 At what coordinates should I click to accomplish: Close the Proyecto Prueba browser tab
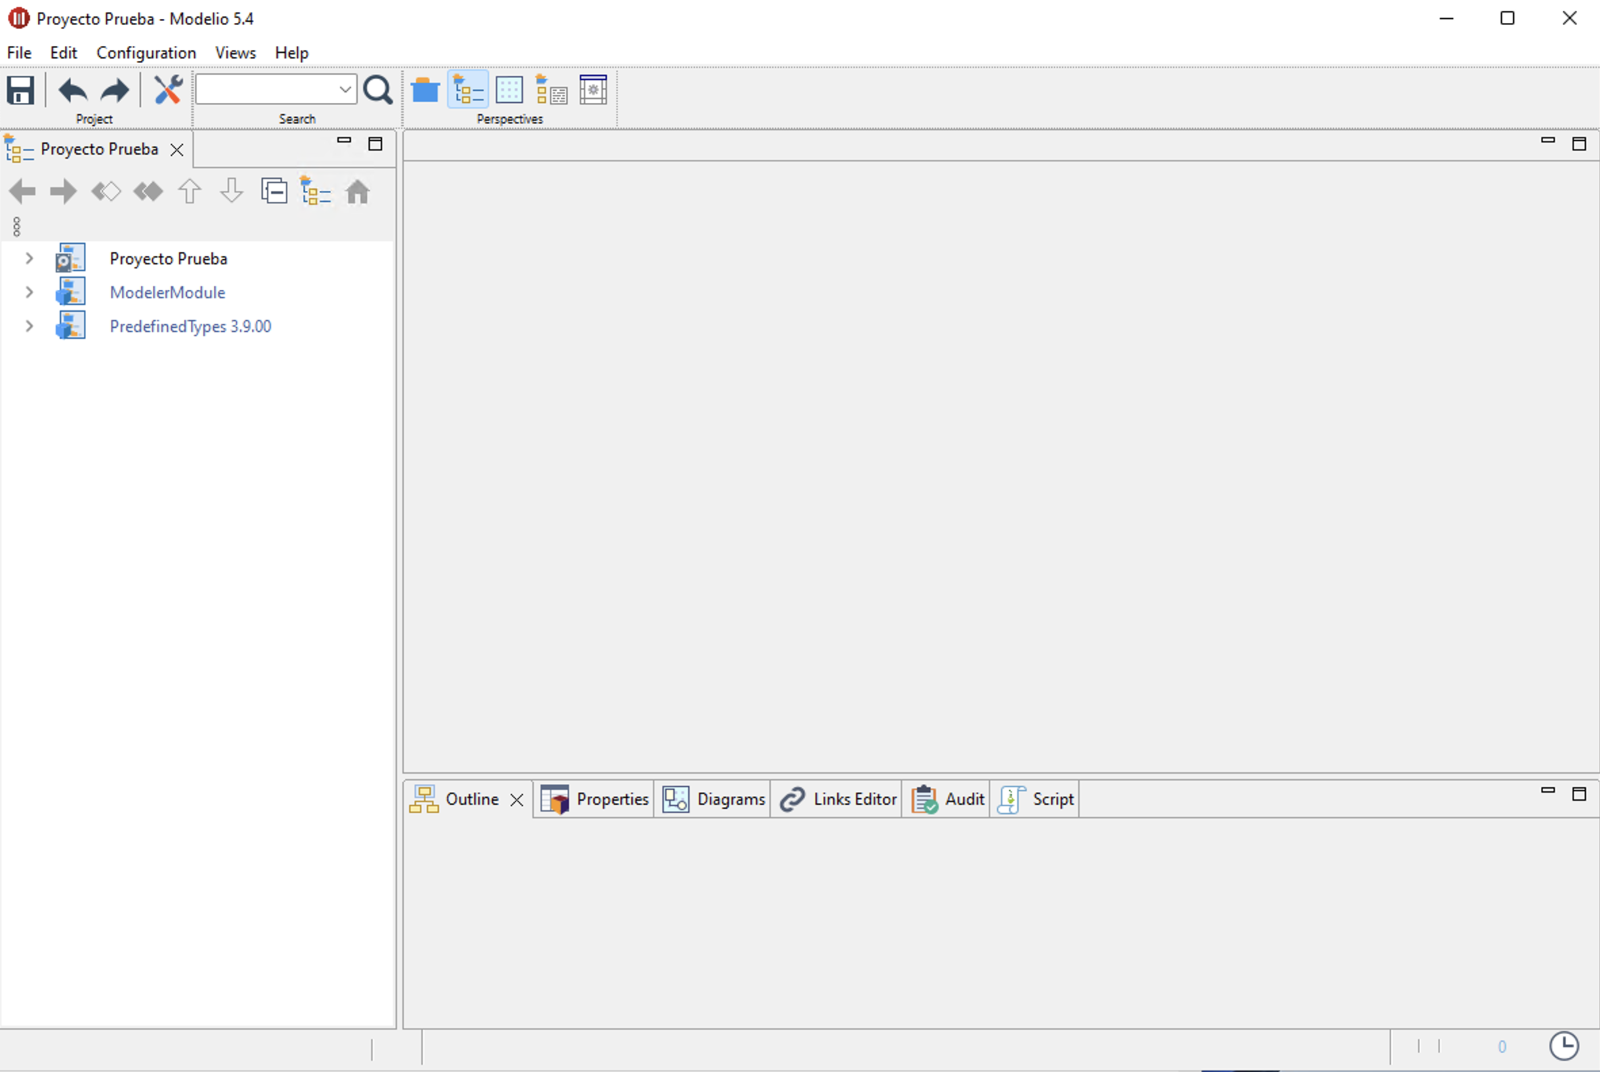coord(177,149)
